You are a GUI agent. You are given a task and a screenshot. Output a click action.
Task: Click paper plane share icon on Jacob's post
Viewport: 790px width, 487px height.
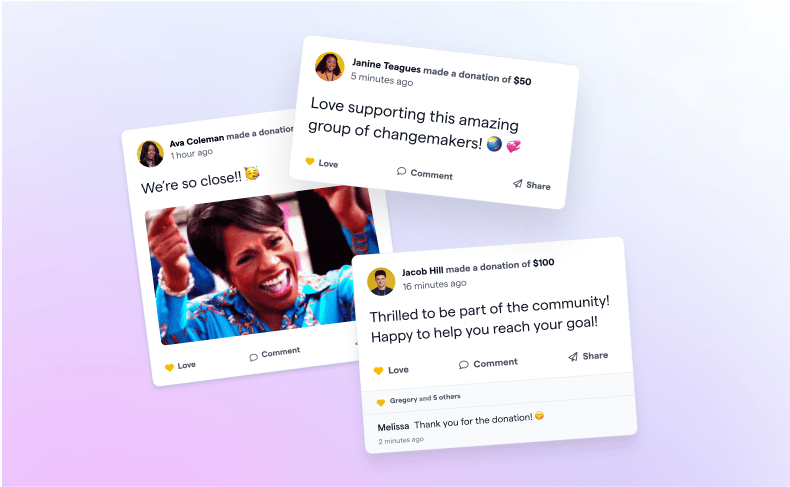coord(573,357)
